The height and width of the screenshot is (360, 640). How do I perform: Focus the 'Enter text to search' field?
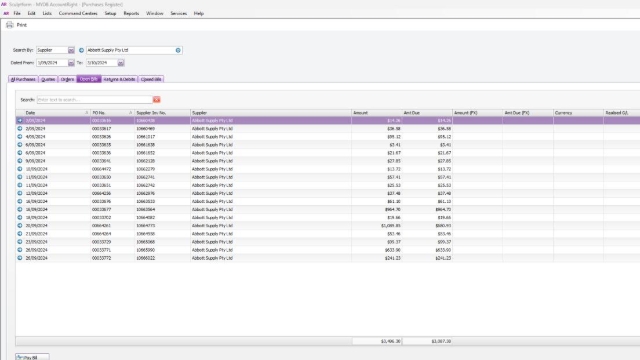coord(95,100)
